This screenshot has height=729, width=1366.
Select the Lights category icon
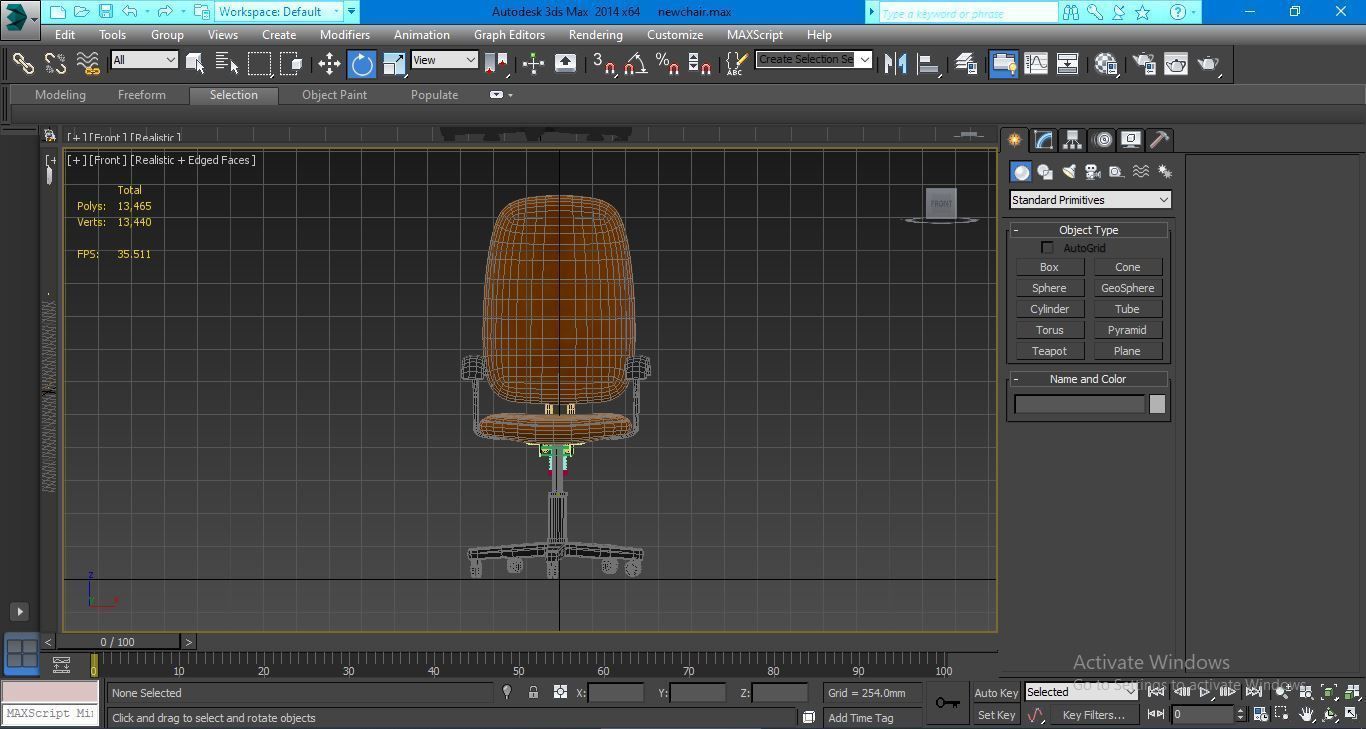(x=1069, y=172)
